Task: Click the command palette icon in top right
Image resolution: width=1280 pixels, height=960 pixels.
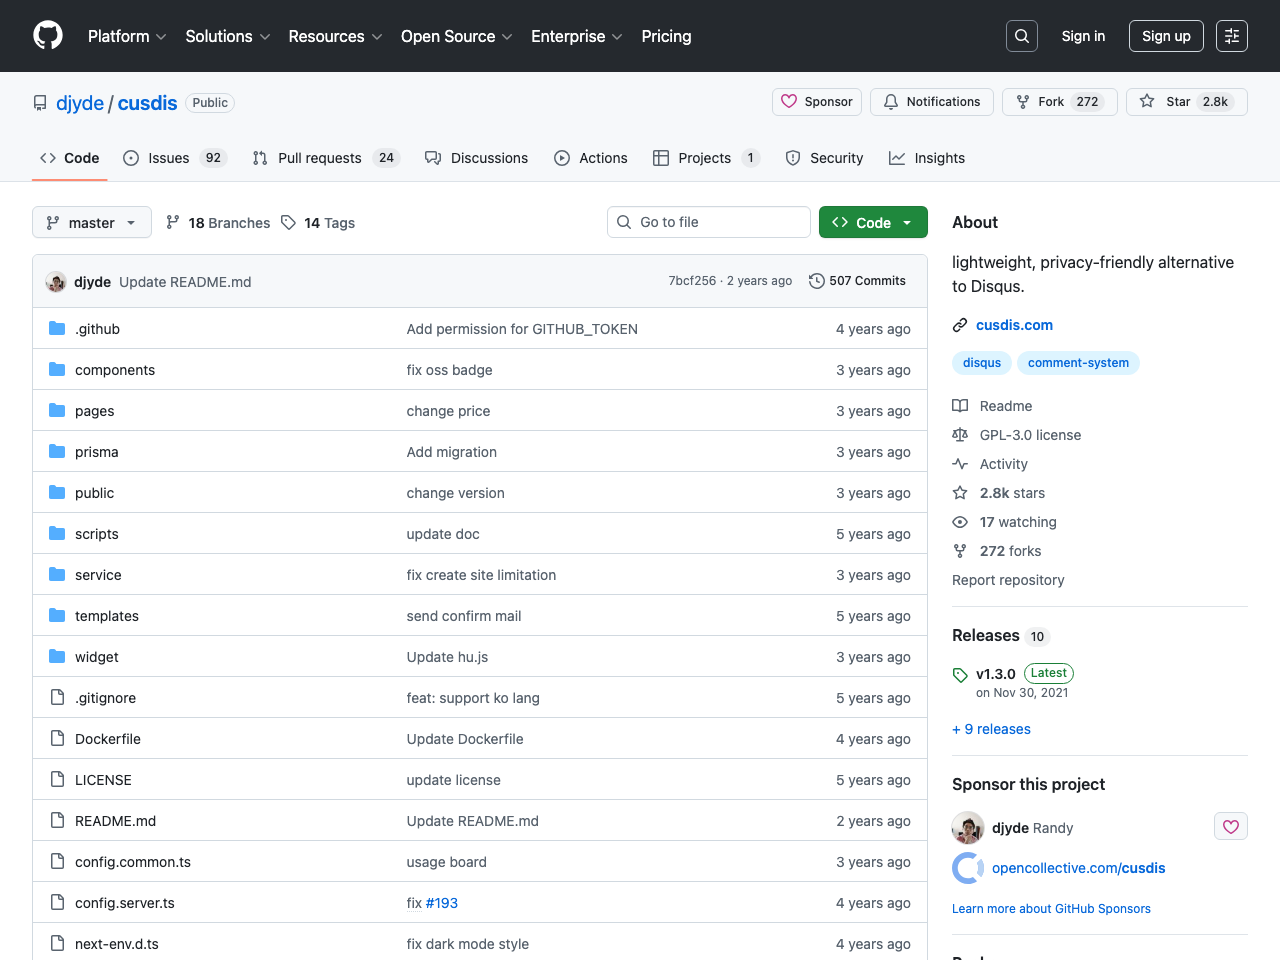Action: pyautogui.click(x=1231, y=35)
